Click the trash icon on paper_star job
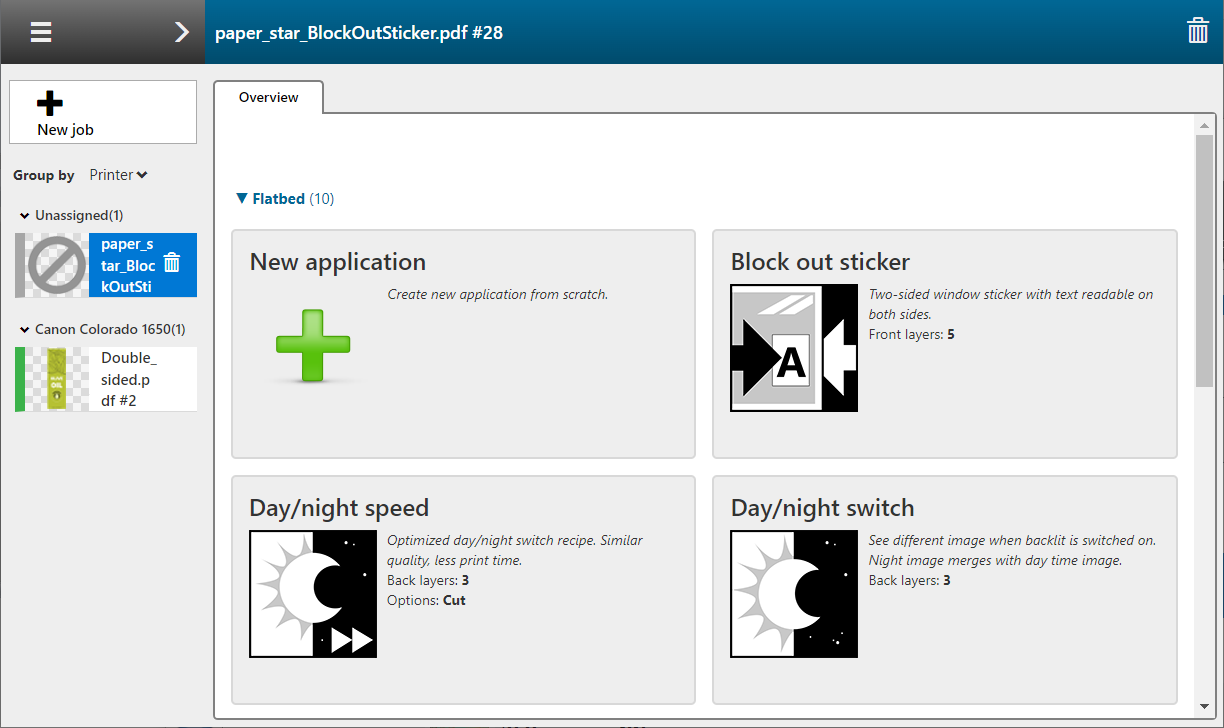Screen dimensions: 1224x728 (x=172, y=263)
